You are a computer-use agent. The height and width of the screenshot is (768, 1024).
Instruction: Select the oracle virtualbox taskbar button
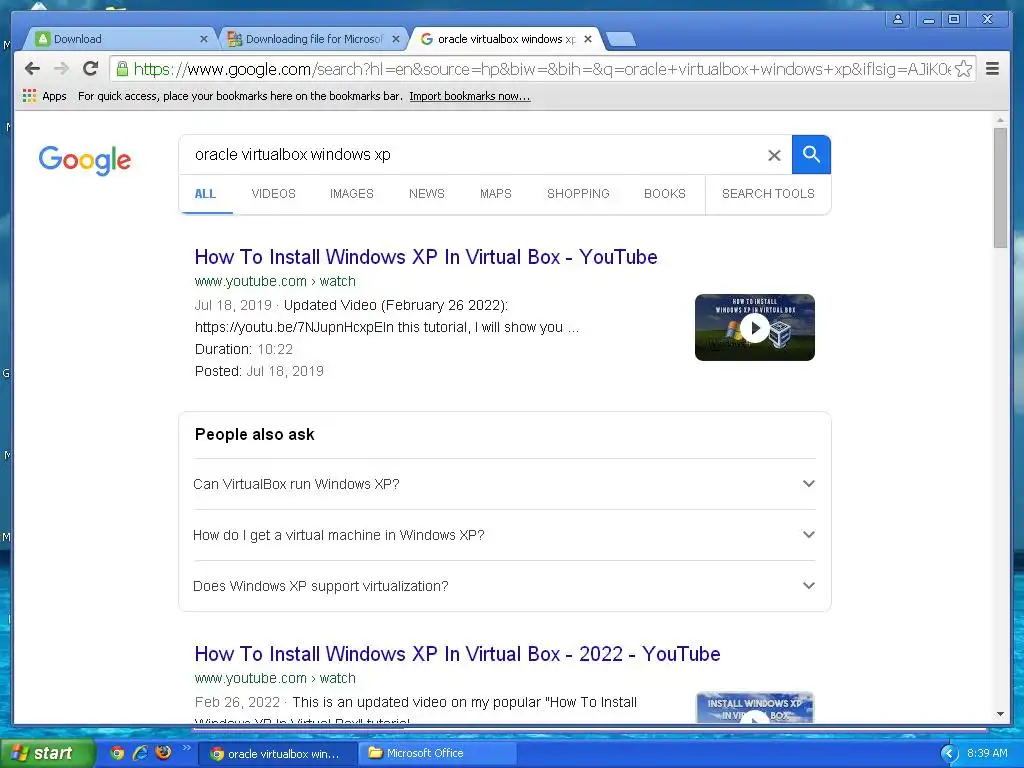tap(277, 753)
